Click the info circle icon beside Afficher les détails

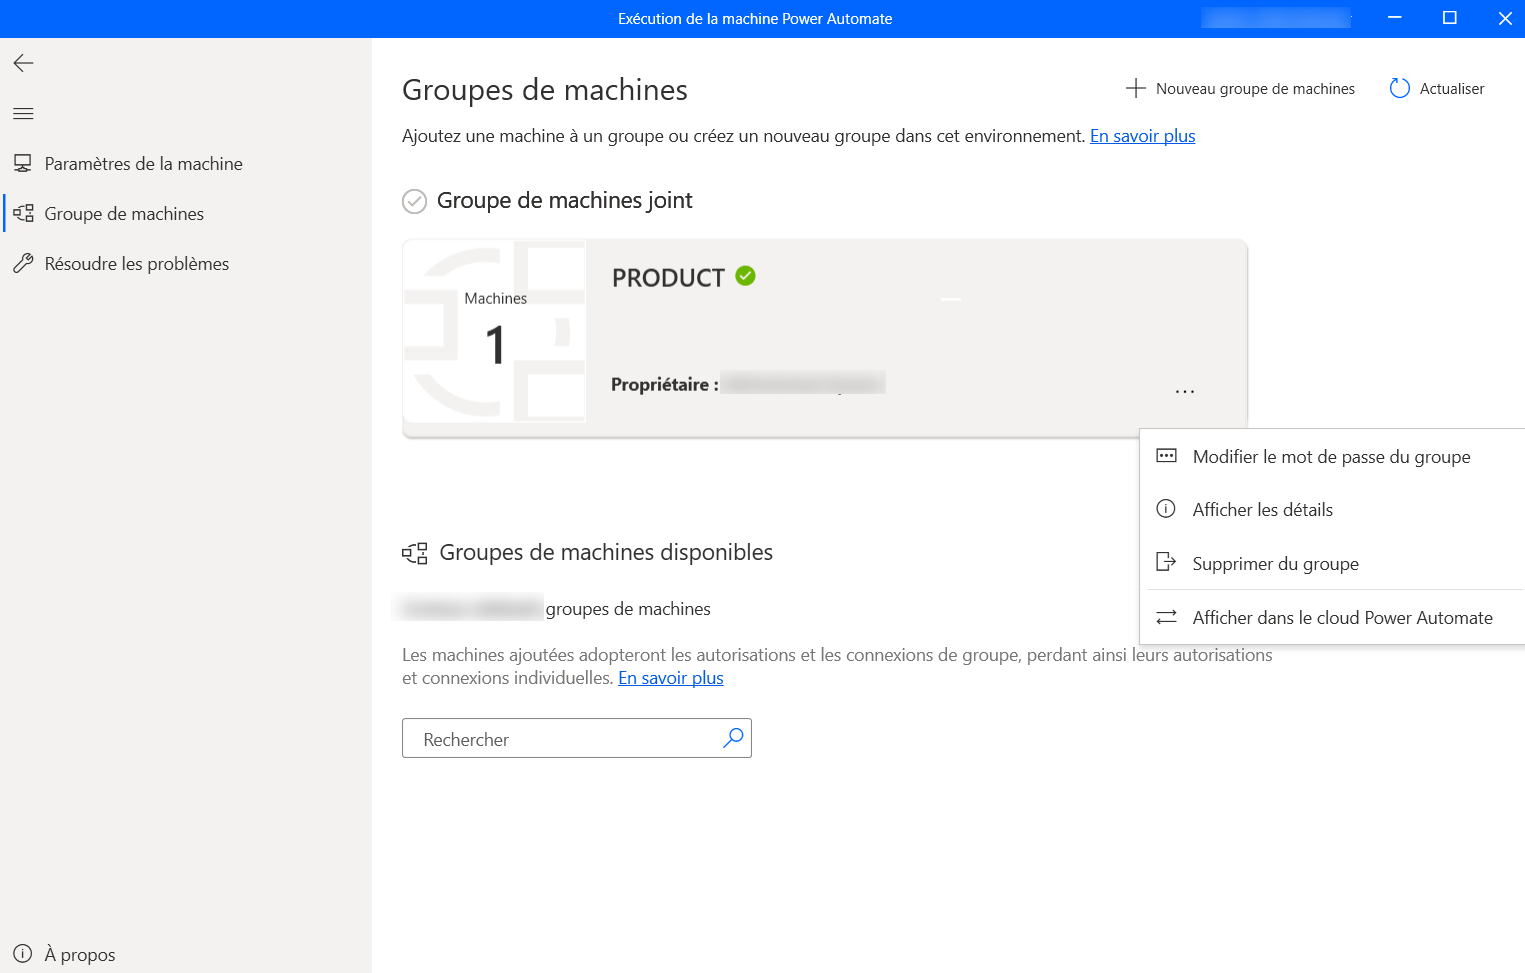pos(1166,509)
